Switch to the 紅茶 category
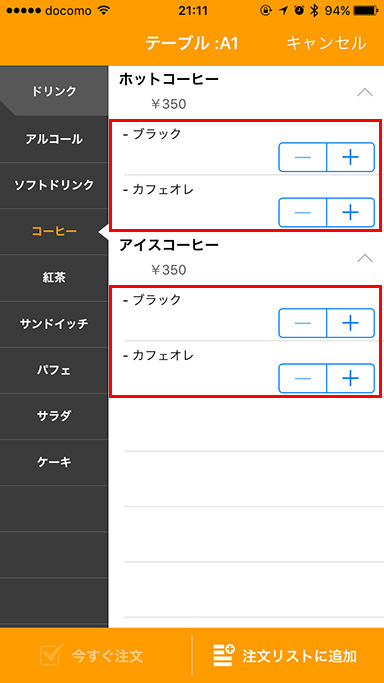 click(x=54, y=277)
